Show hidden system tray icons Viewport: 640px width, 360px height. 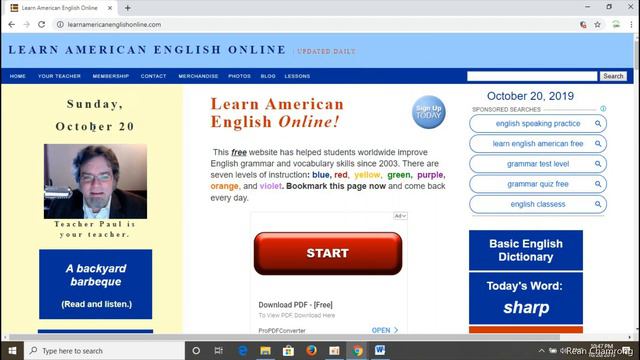click(542, 351)
